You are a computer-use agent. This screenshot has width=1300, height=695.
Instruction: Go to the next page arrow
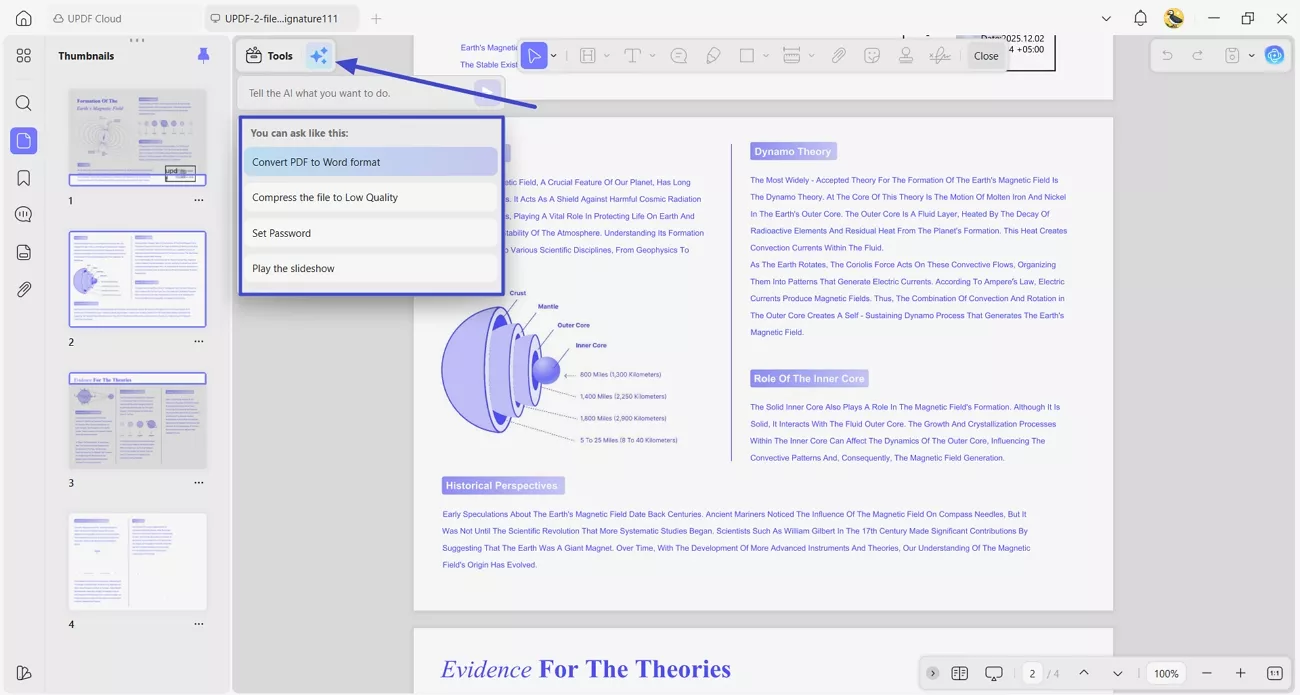[1118, 673]
